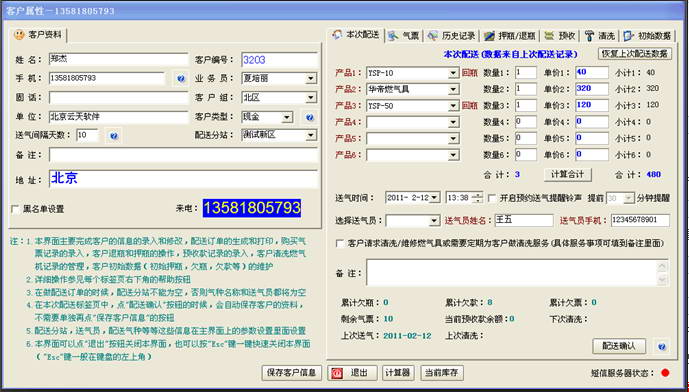The image size is (689, 392).
Task: Expand the empty 产品6 dropdown
Action: point(453,155)
